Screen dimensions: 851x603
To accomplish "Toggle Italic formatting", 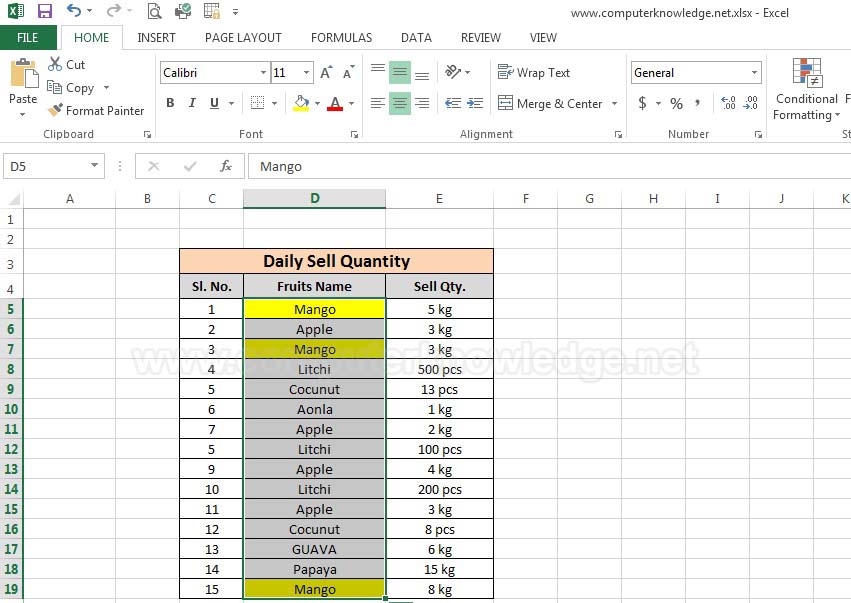I will click(x=192, y=103).
